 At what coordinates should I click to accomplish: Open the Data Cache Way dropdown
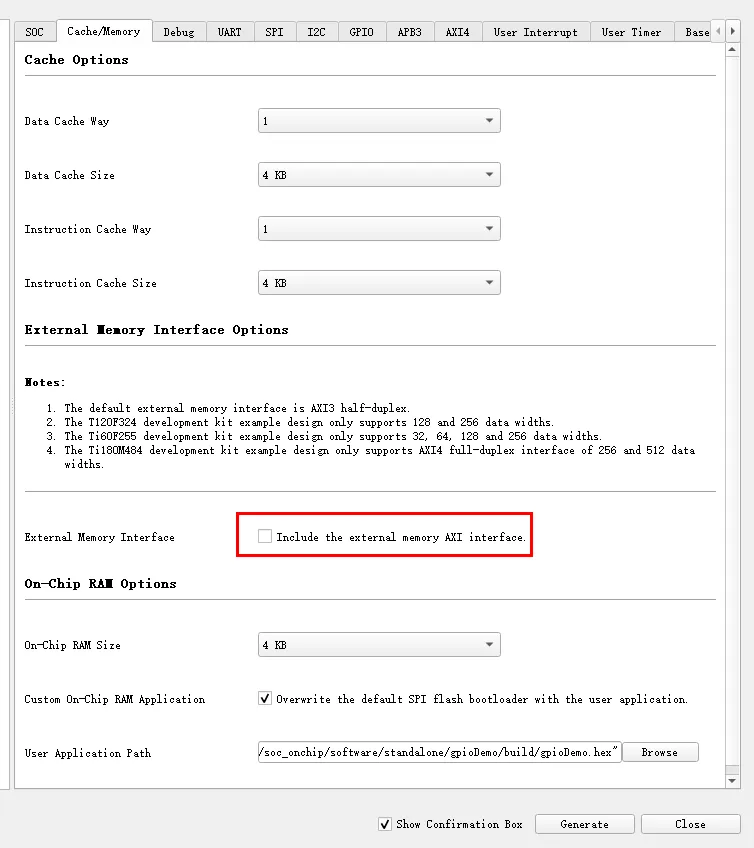[379, 121]
